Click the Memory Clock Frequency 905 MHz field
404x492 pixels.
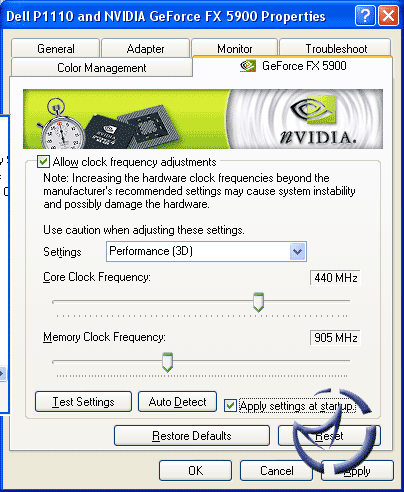335,338
